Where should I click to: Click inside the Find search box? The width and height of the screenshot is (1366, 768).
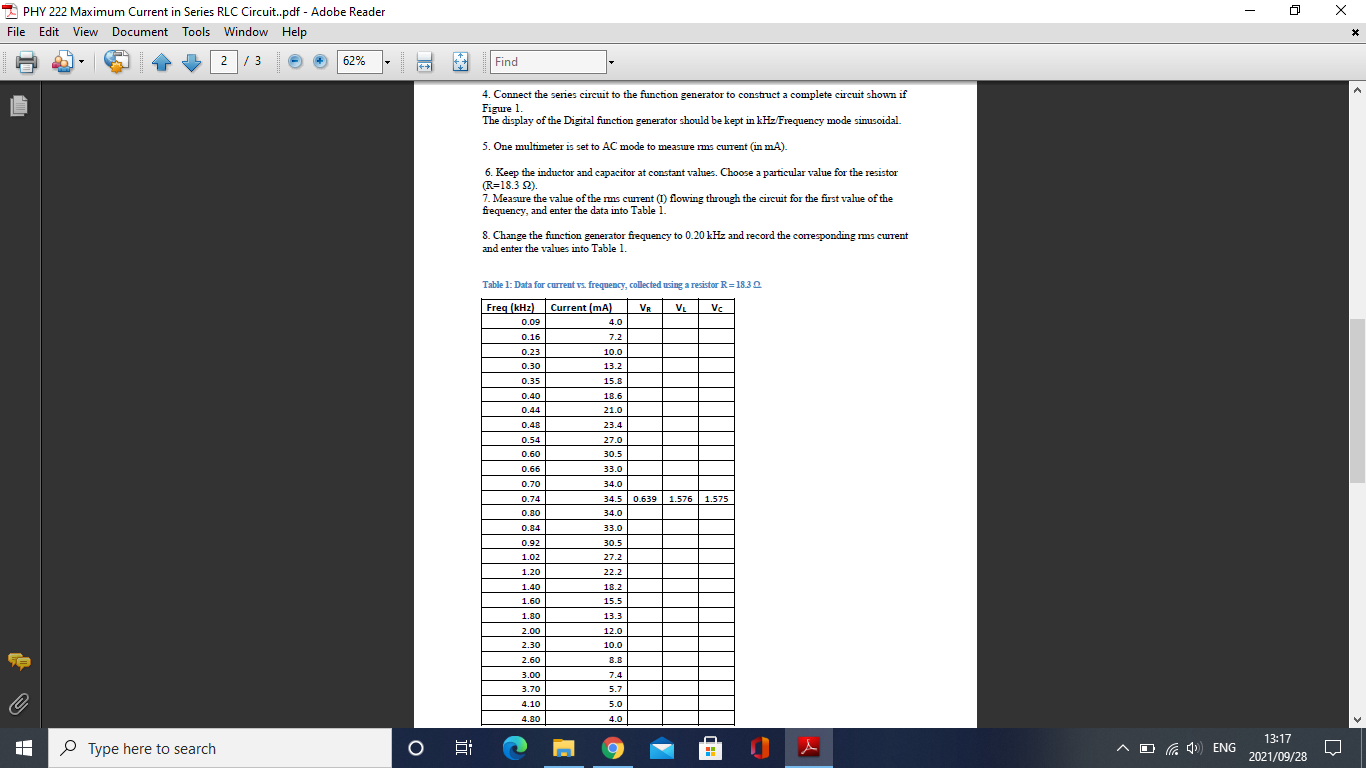[545, 62]
